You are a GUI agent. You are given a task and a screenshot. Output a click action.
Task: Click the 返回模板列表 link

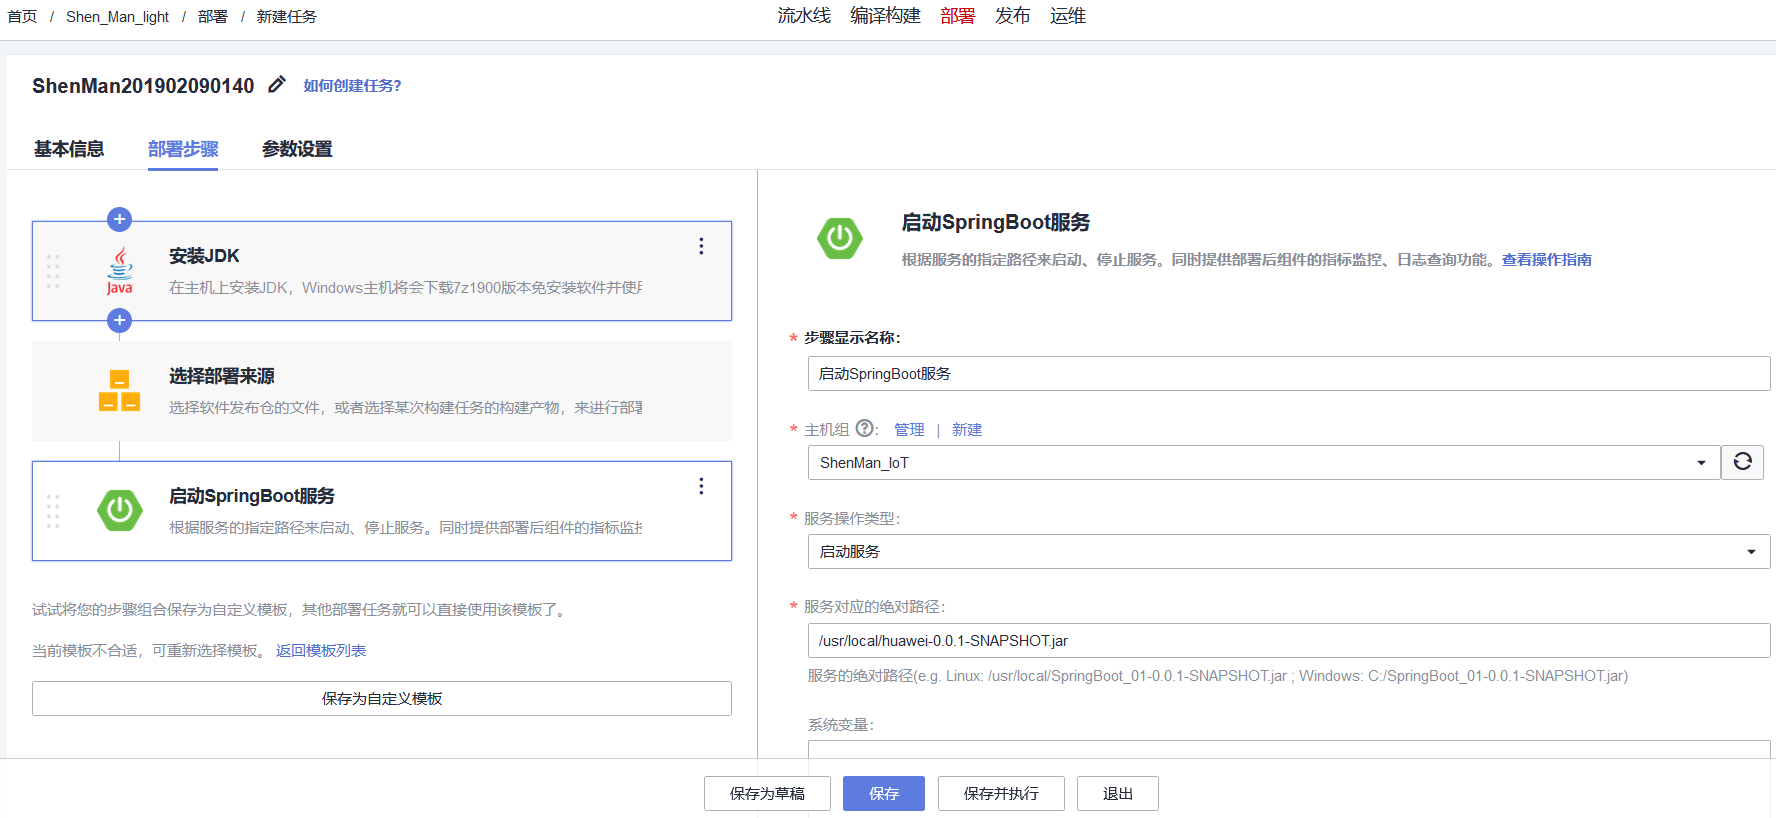click(321, 651)
